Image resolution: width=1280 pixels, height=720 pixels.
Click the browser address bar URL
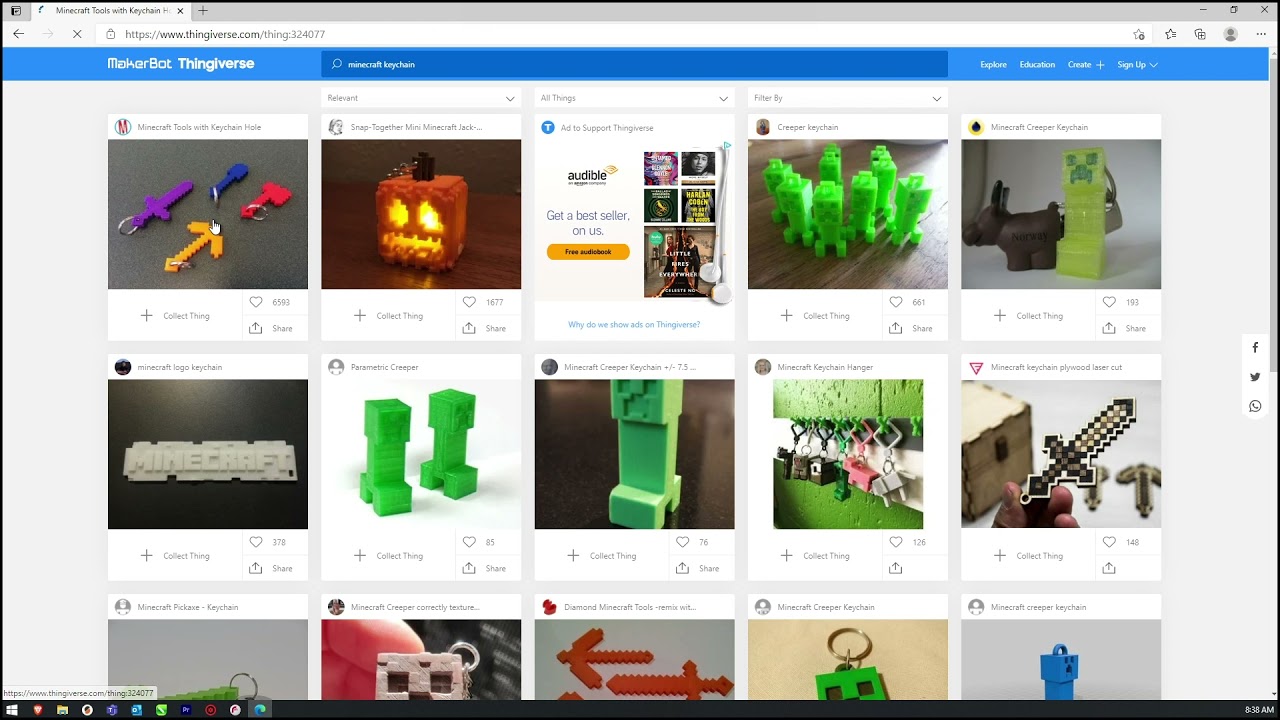225,34
